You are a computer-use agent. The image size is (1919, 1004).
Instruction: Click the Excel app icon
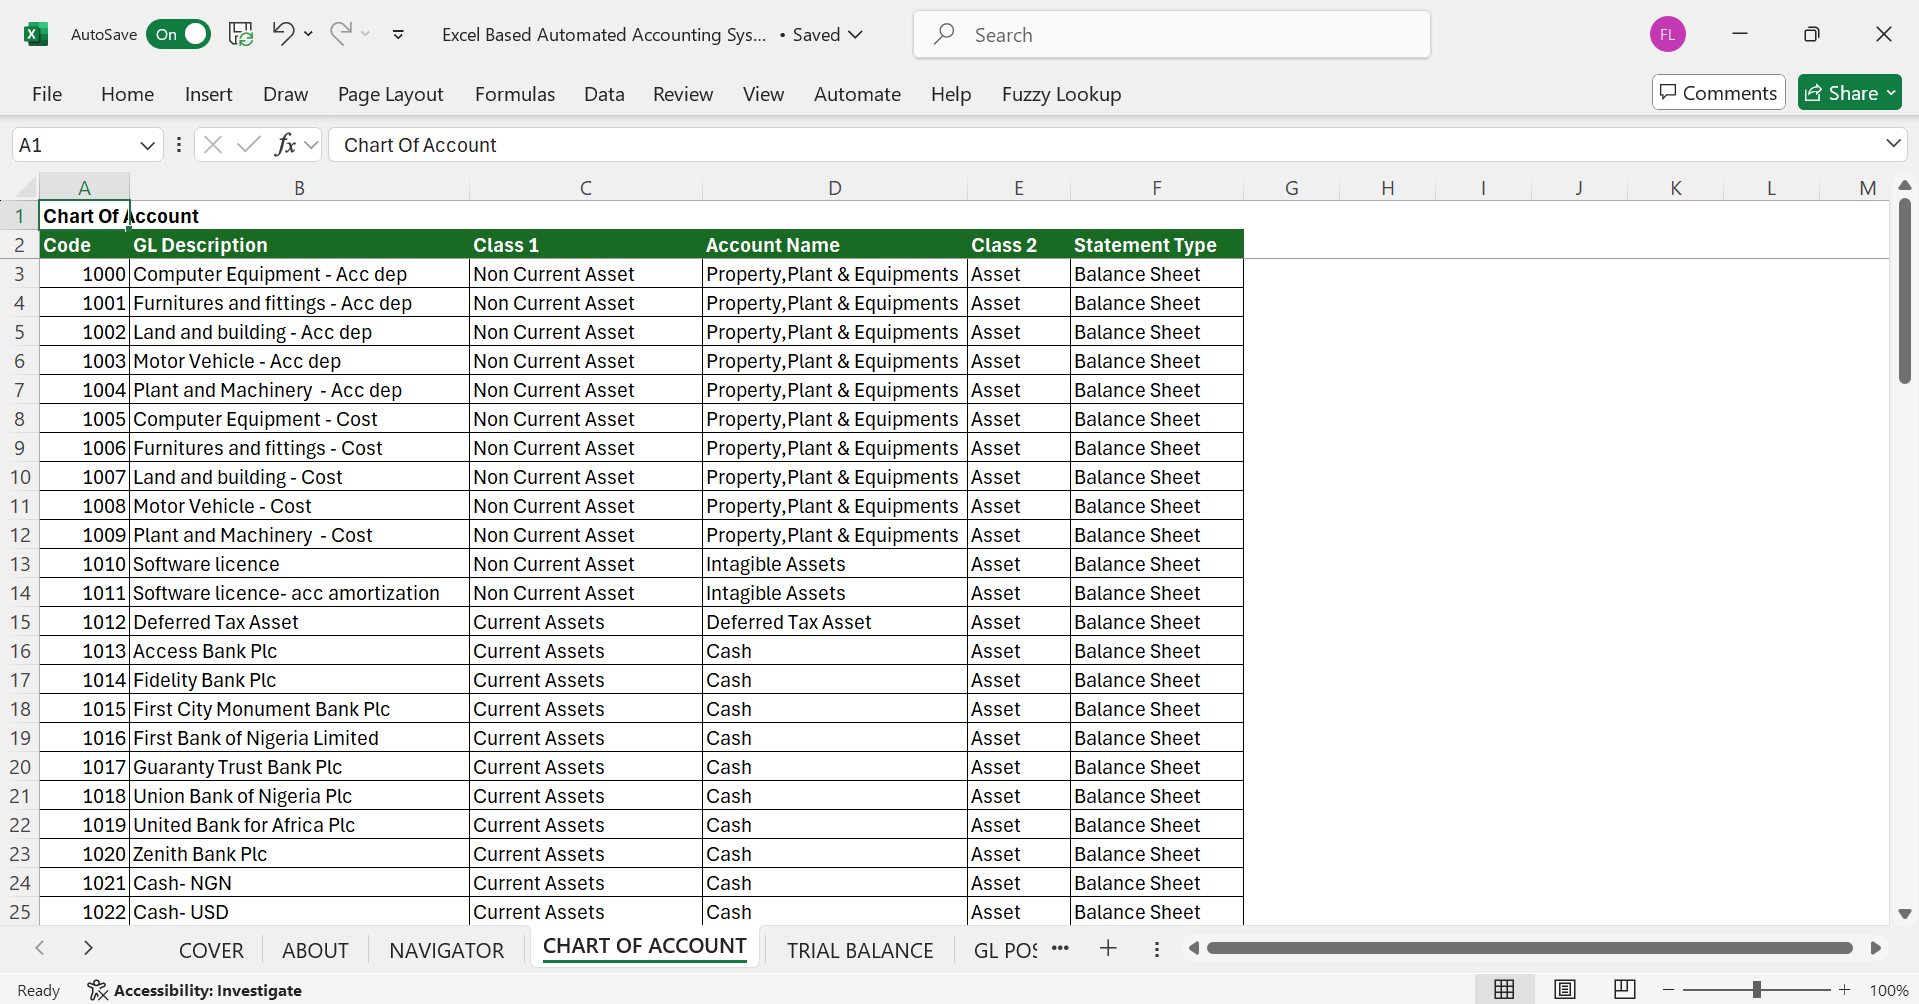pyautogui.click(x=36, y=34)
